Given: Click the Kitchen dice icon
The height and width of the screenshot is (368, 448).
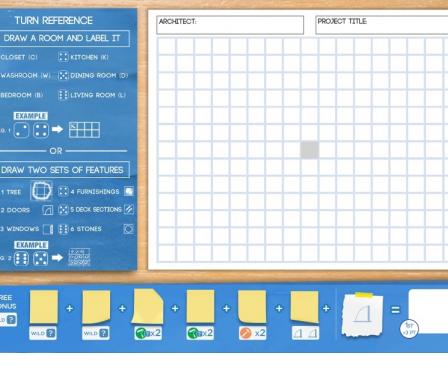Looking at the screenshot, I should click(63, 57).
